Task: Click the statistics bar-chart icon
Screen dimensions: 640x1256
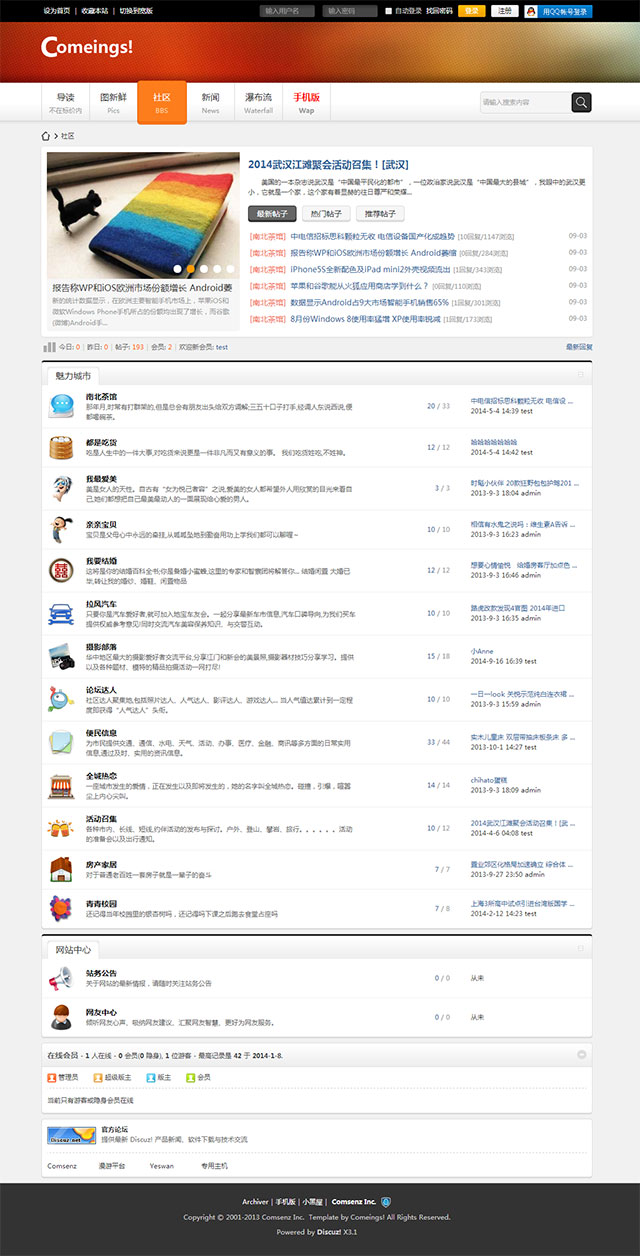Action: 49,346
